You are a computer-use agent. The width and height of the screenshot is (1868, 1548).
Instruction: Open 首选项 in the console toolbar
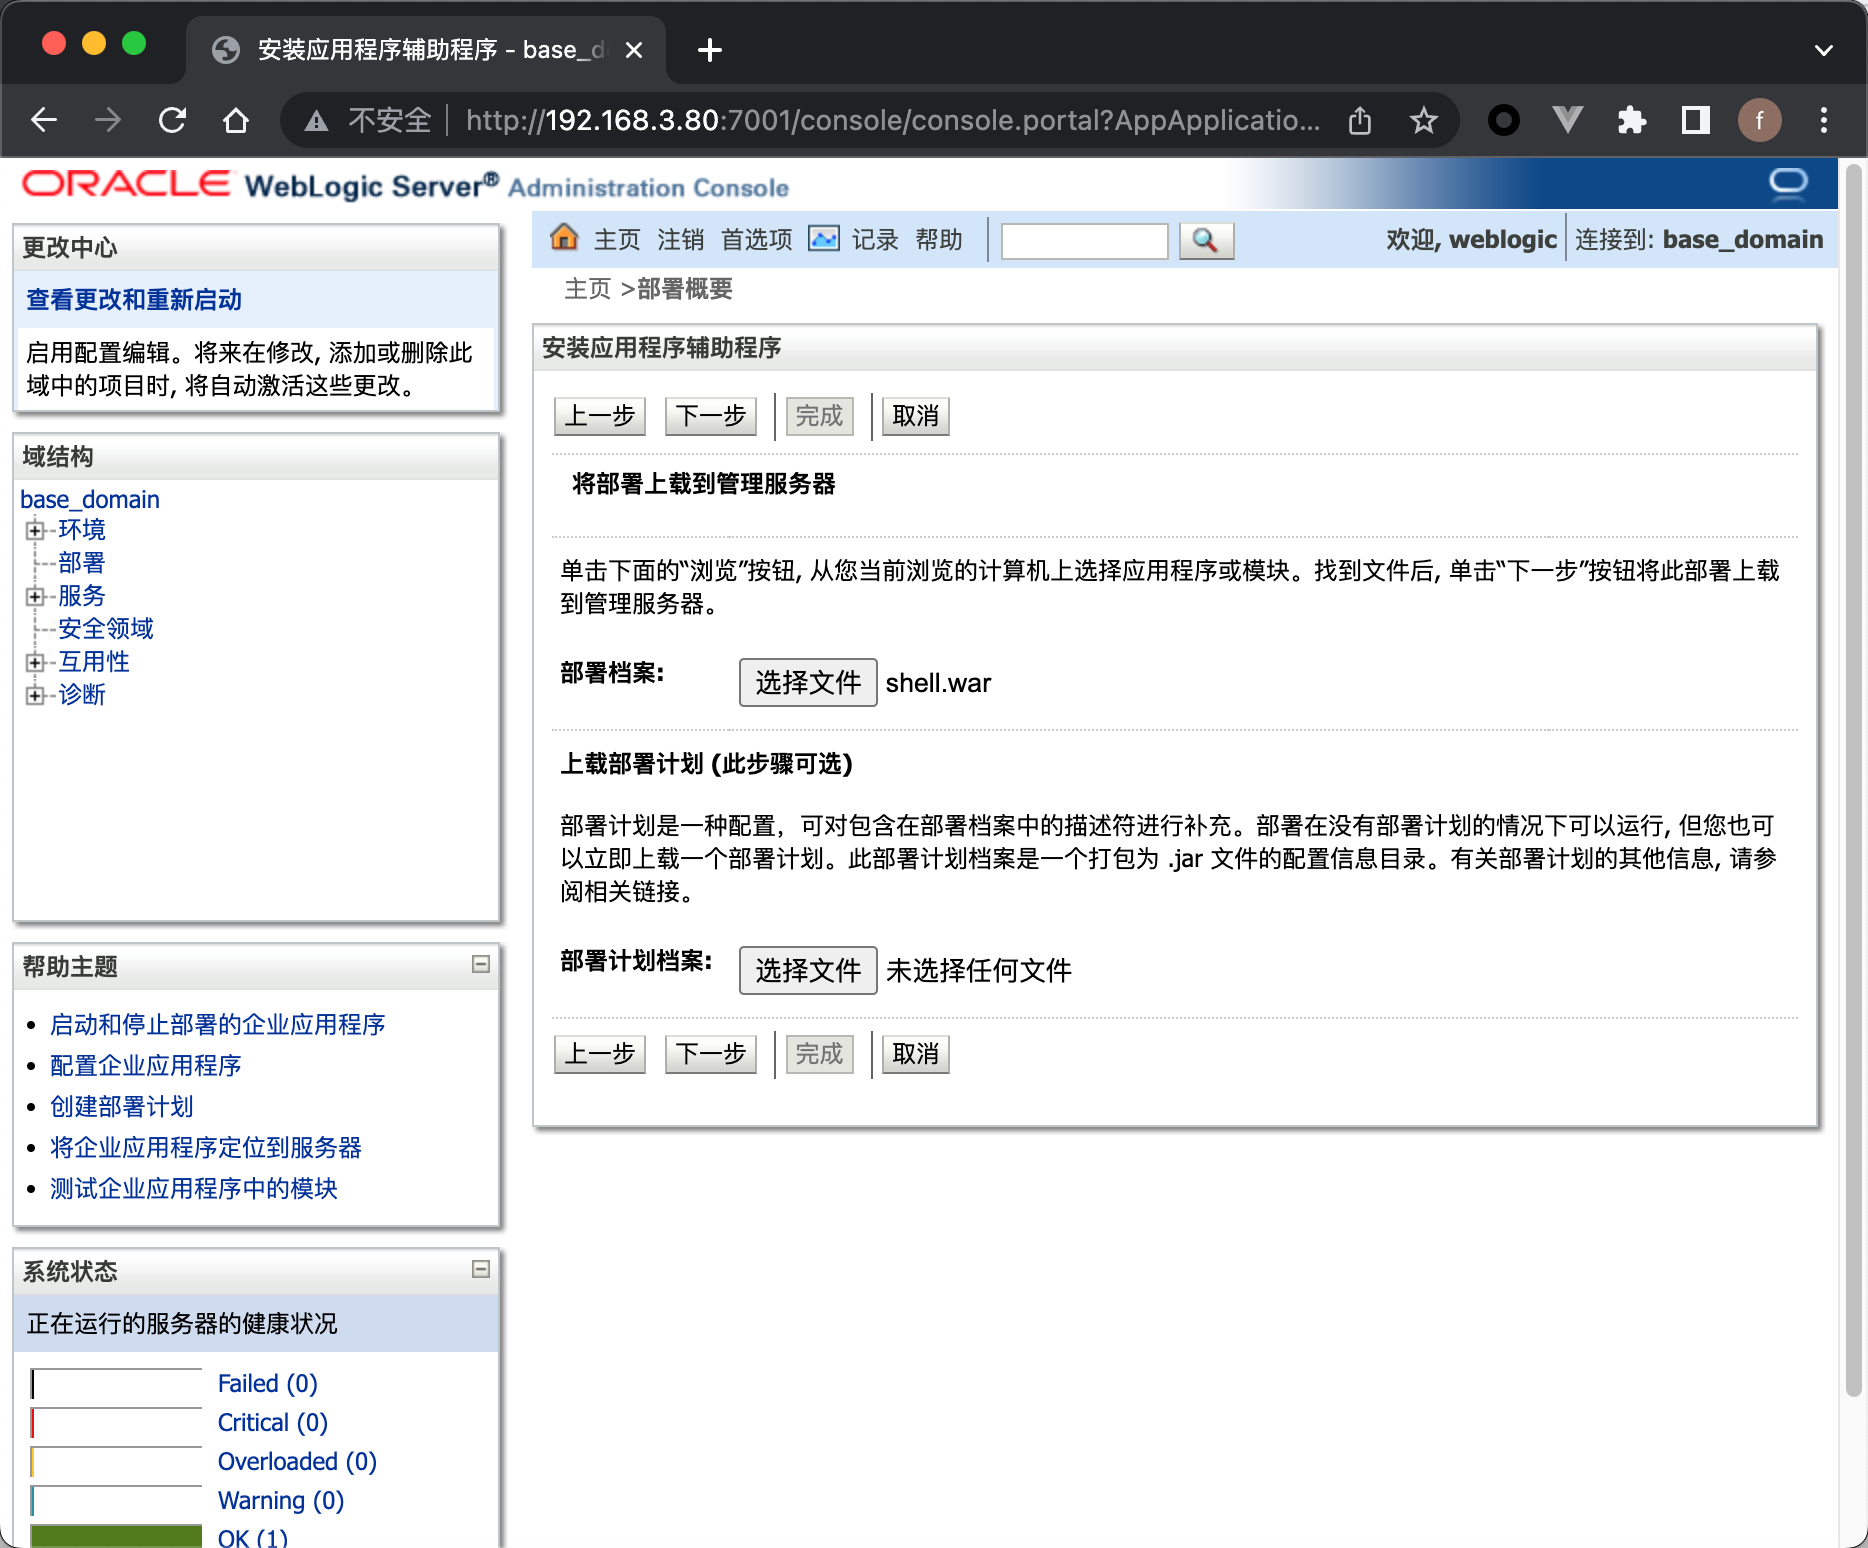(x=756, y=240)
